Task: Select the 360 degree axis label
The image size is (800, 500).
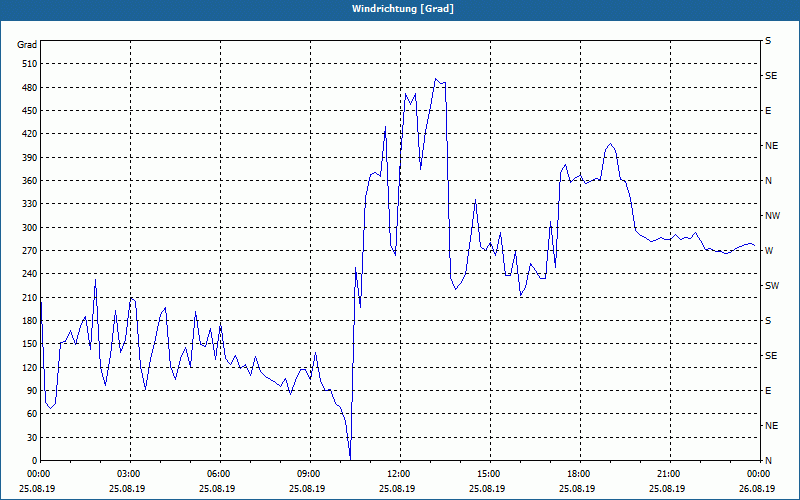Action: pyautogui.click(x=30, y=181)
